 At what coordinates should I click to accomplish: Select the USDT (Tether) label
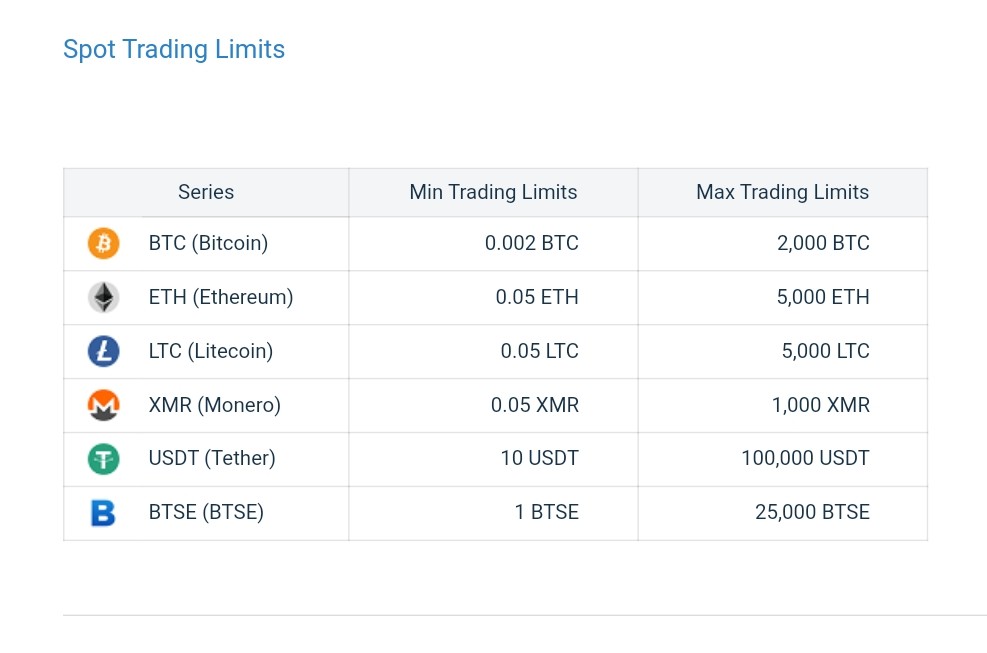pyautogui.click(x=212, y=459)
